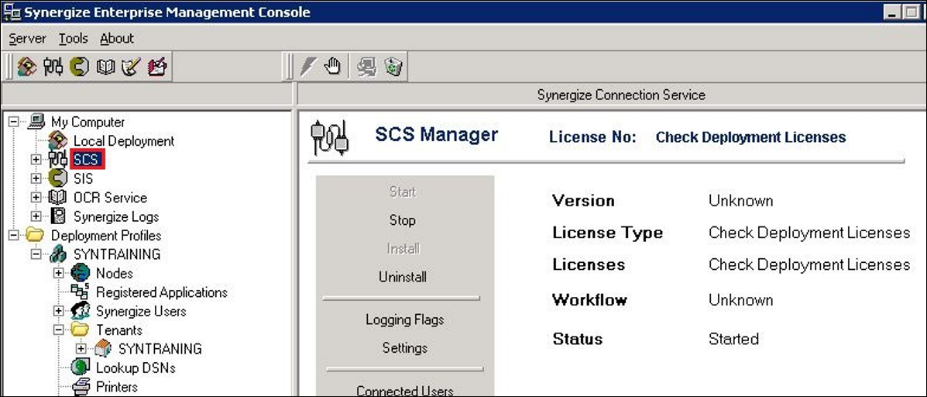Click the greyed-out Install button

[403, 249]
